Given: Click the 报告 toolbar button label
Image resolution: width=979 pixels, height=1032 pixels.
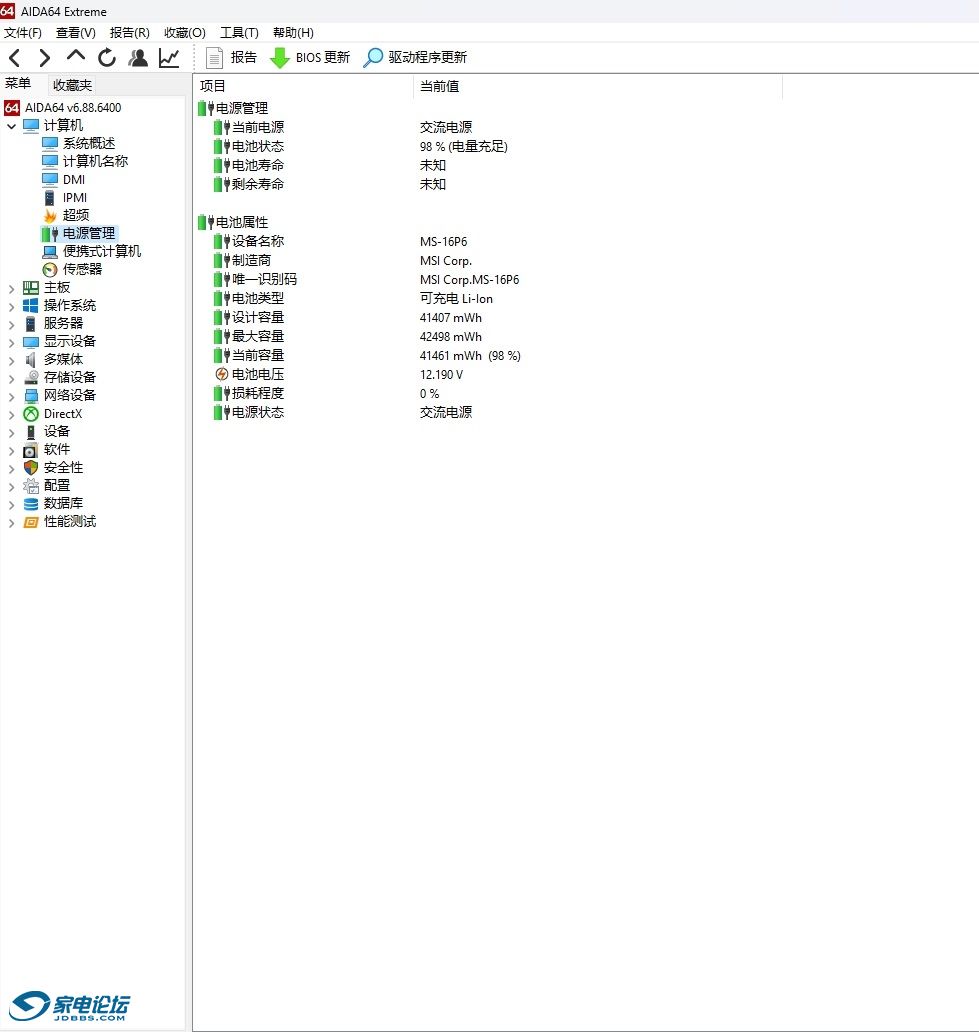Looking at the screenshot, I should [x=244, y=57].
